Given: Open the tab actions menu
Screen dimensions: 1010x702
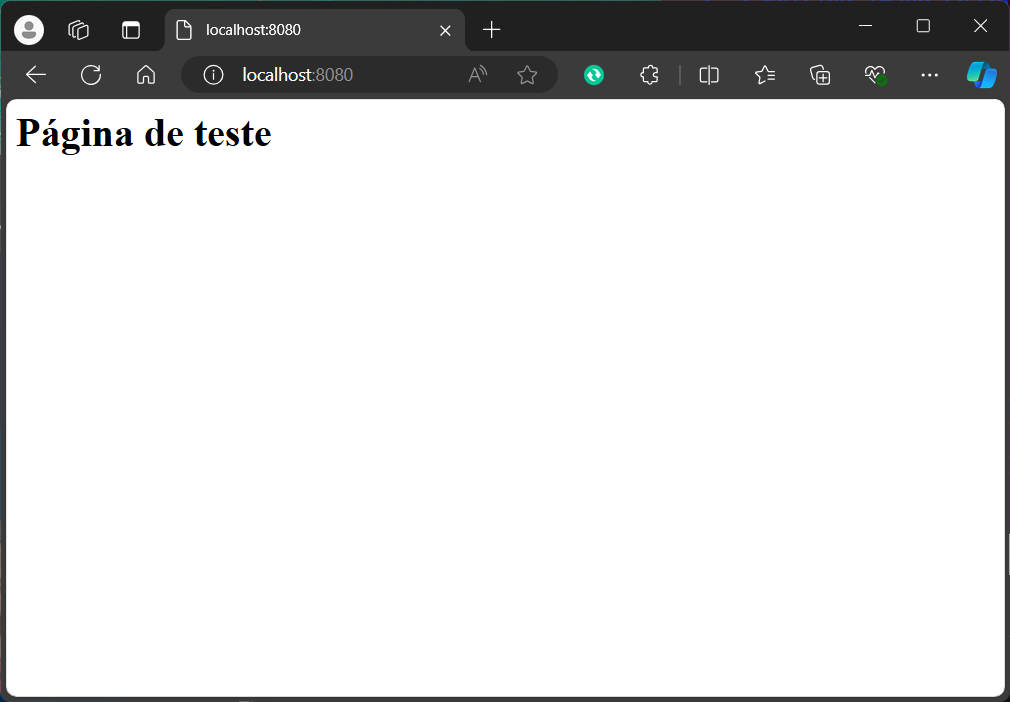Looking at the screenshot, I should pyautogui.click(x=131, y=30).
